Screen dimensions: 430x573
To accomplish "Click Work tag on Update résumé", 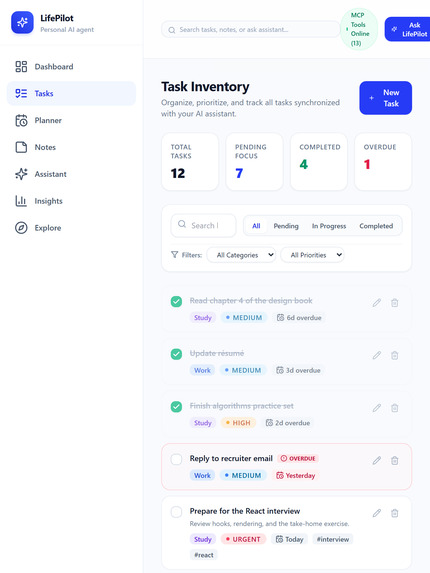I will point(202,370).
